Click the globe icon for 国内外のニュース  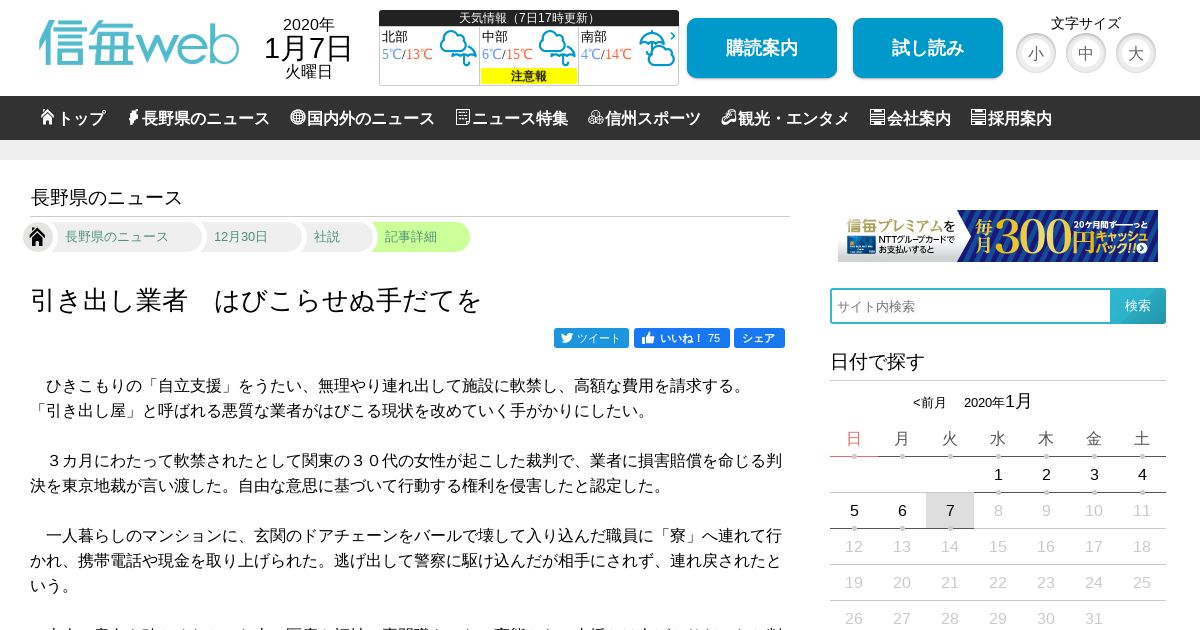298,117
